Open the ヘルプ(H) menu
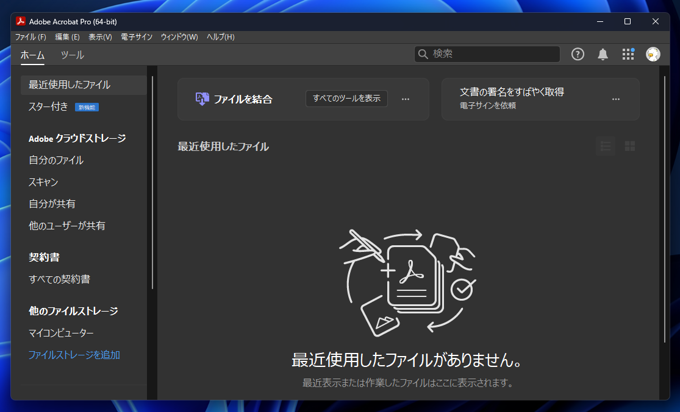Image resolution: width=680 pixels, height=412 pixels. [220, 37]
